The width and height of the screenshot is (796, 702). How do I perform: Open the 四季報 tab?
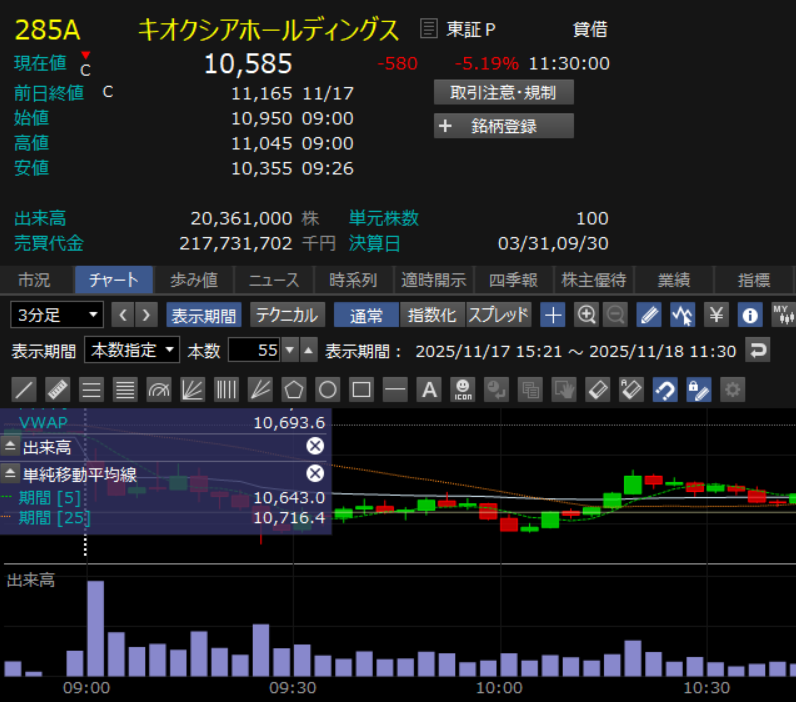tap(514, 280)
